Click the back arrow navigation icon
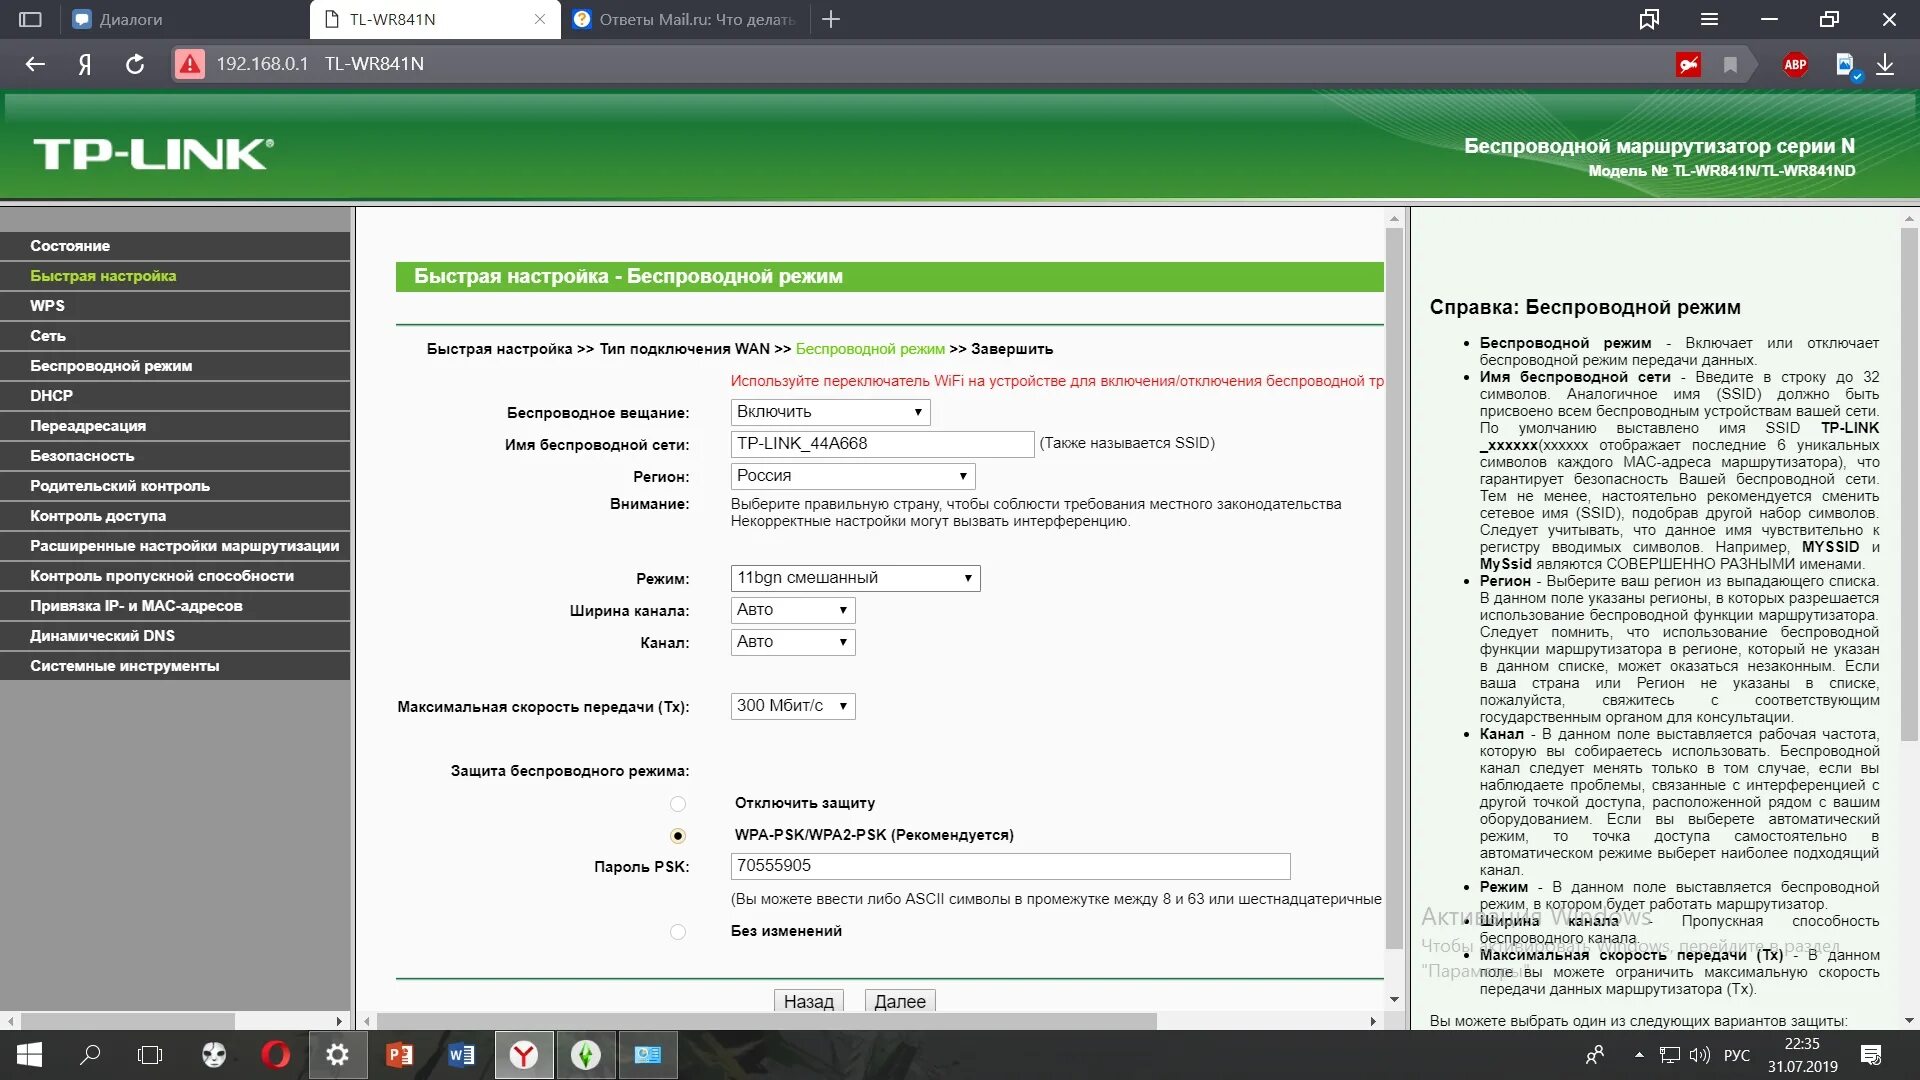1920x1080 pixels. 36,64
